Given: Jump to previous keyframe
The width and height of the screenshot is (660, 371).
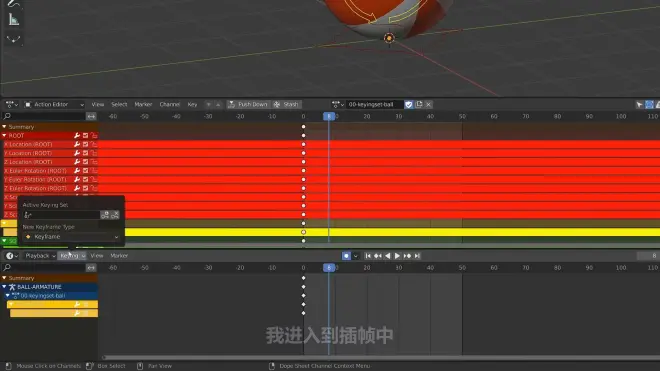Looking at the screenshot, I should 378,256.
